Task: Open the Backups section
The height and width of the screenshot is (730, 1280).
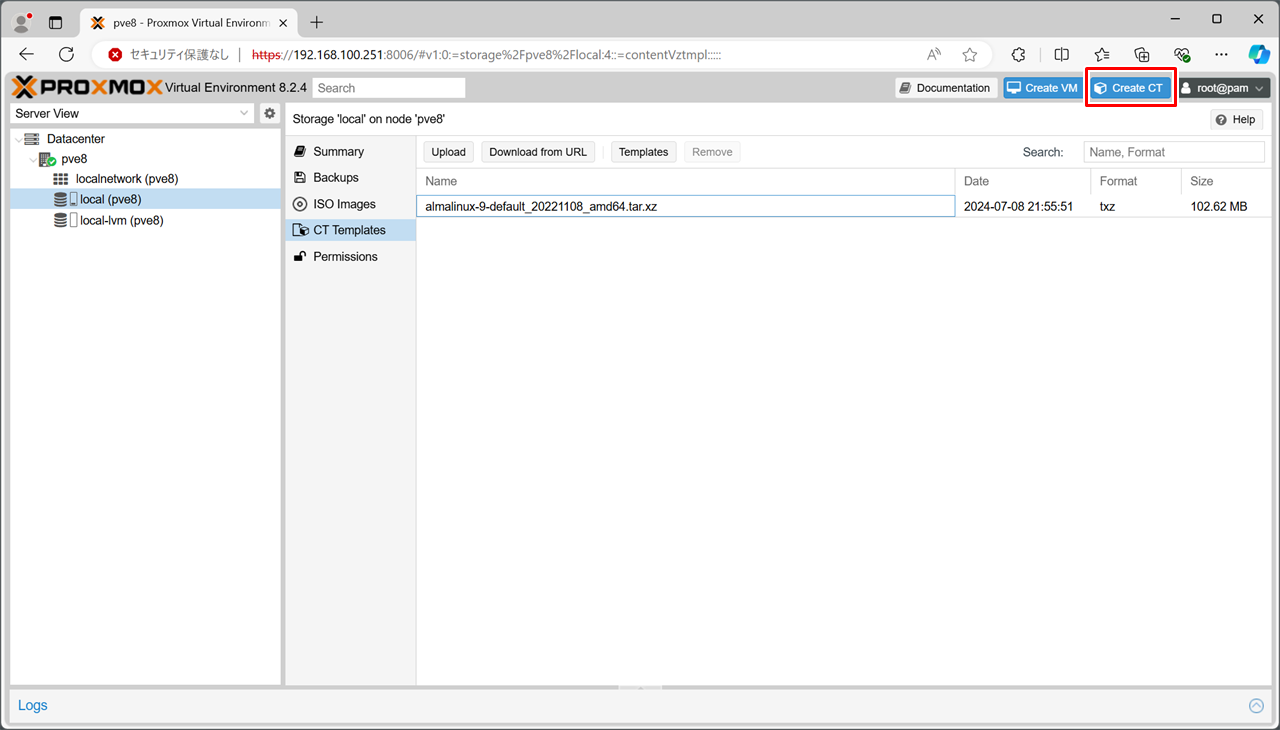Action: [335, 178]
